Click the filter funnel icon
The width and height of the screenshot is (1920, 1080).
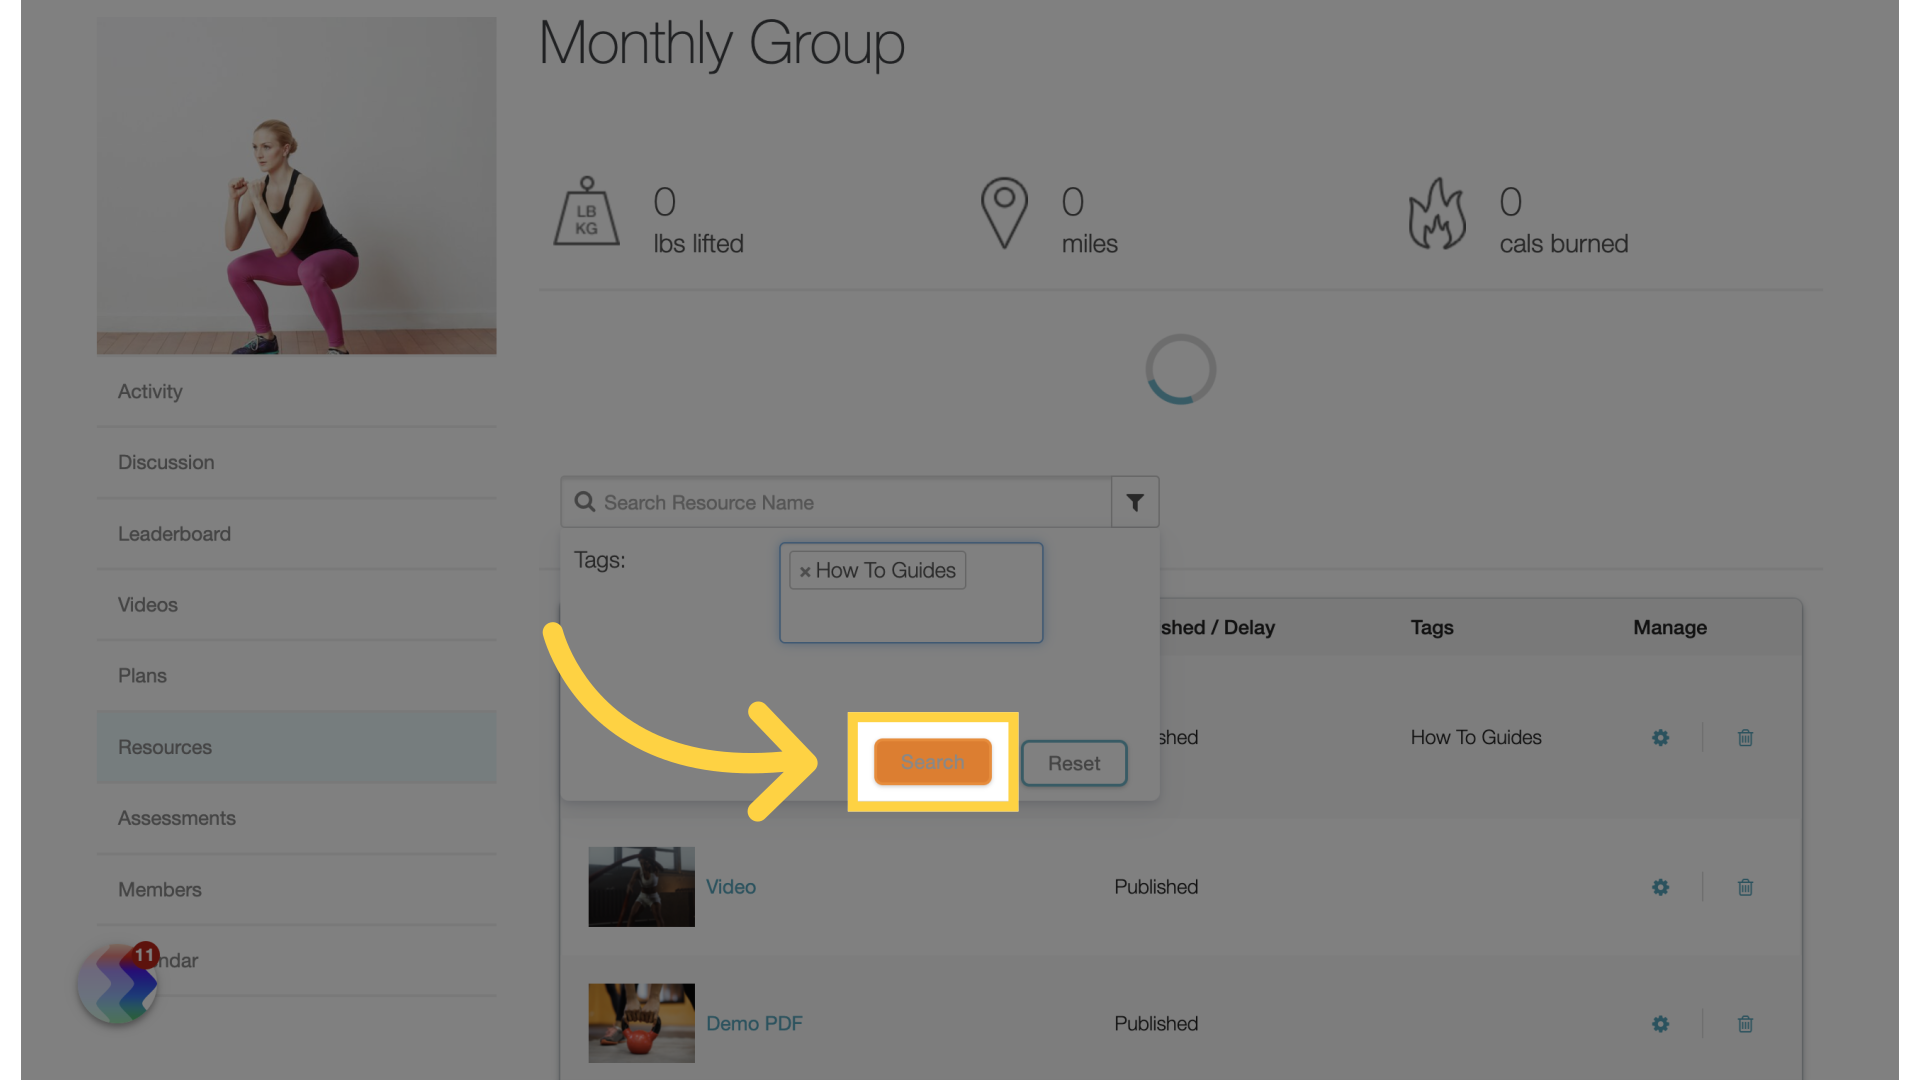coord(1135,502)
